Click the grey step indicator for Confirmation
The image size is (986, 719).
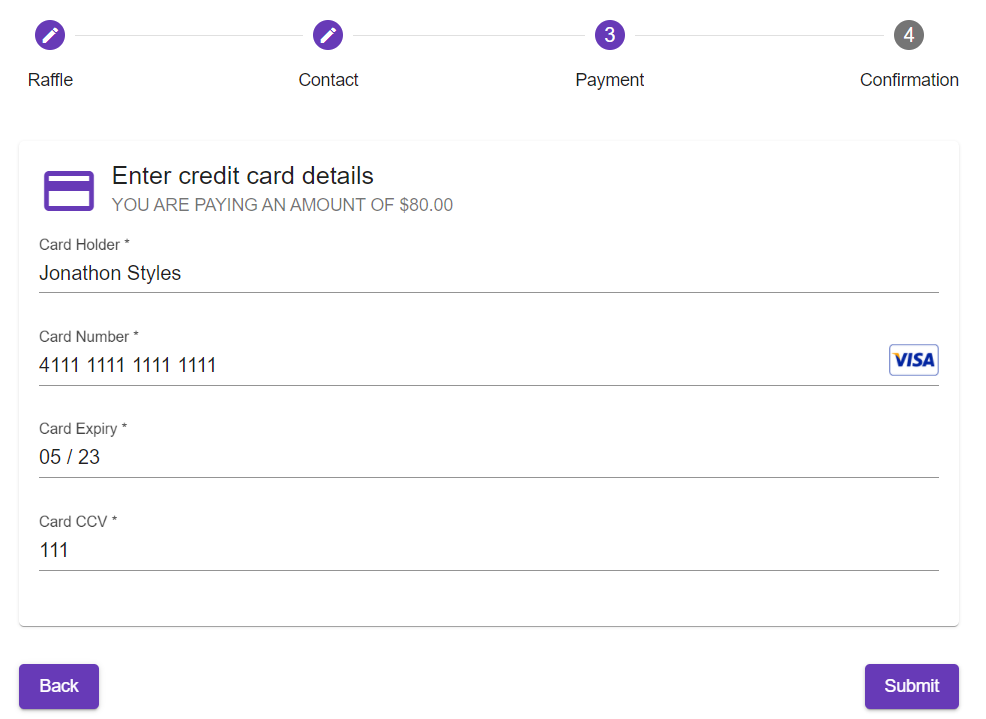(909, 34)
